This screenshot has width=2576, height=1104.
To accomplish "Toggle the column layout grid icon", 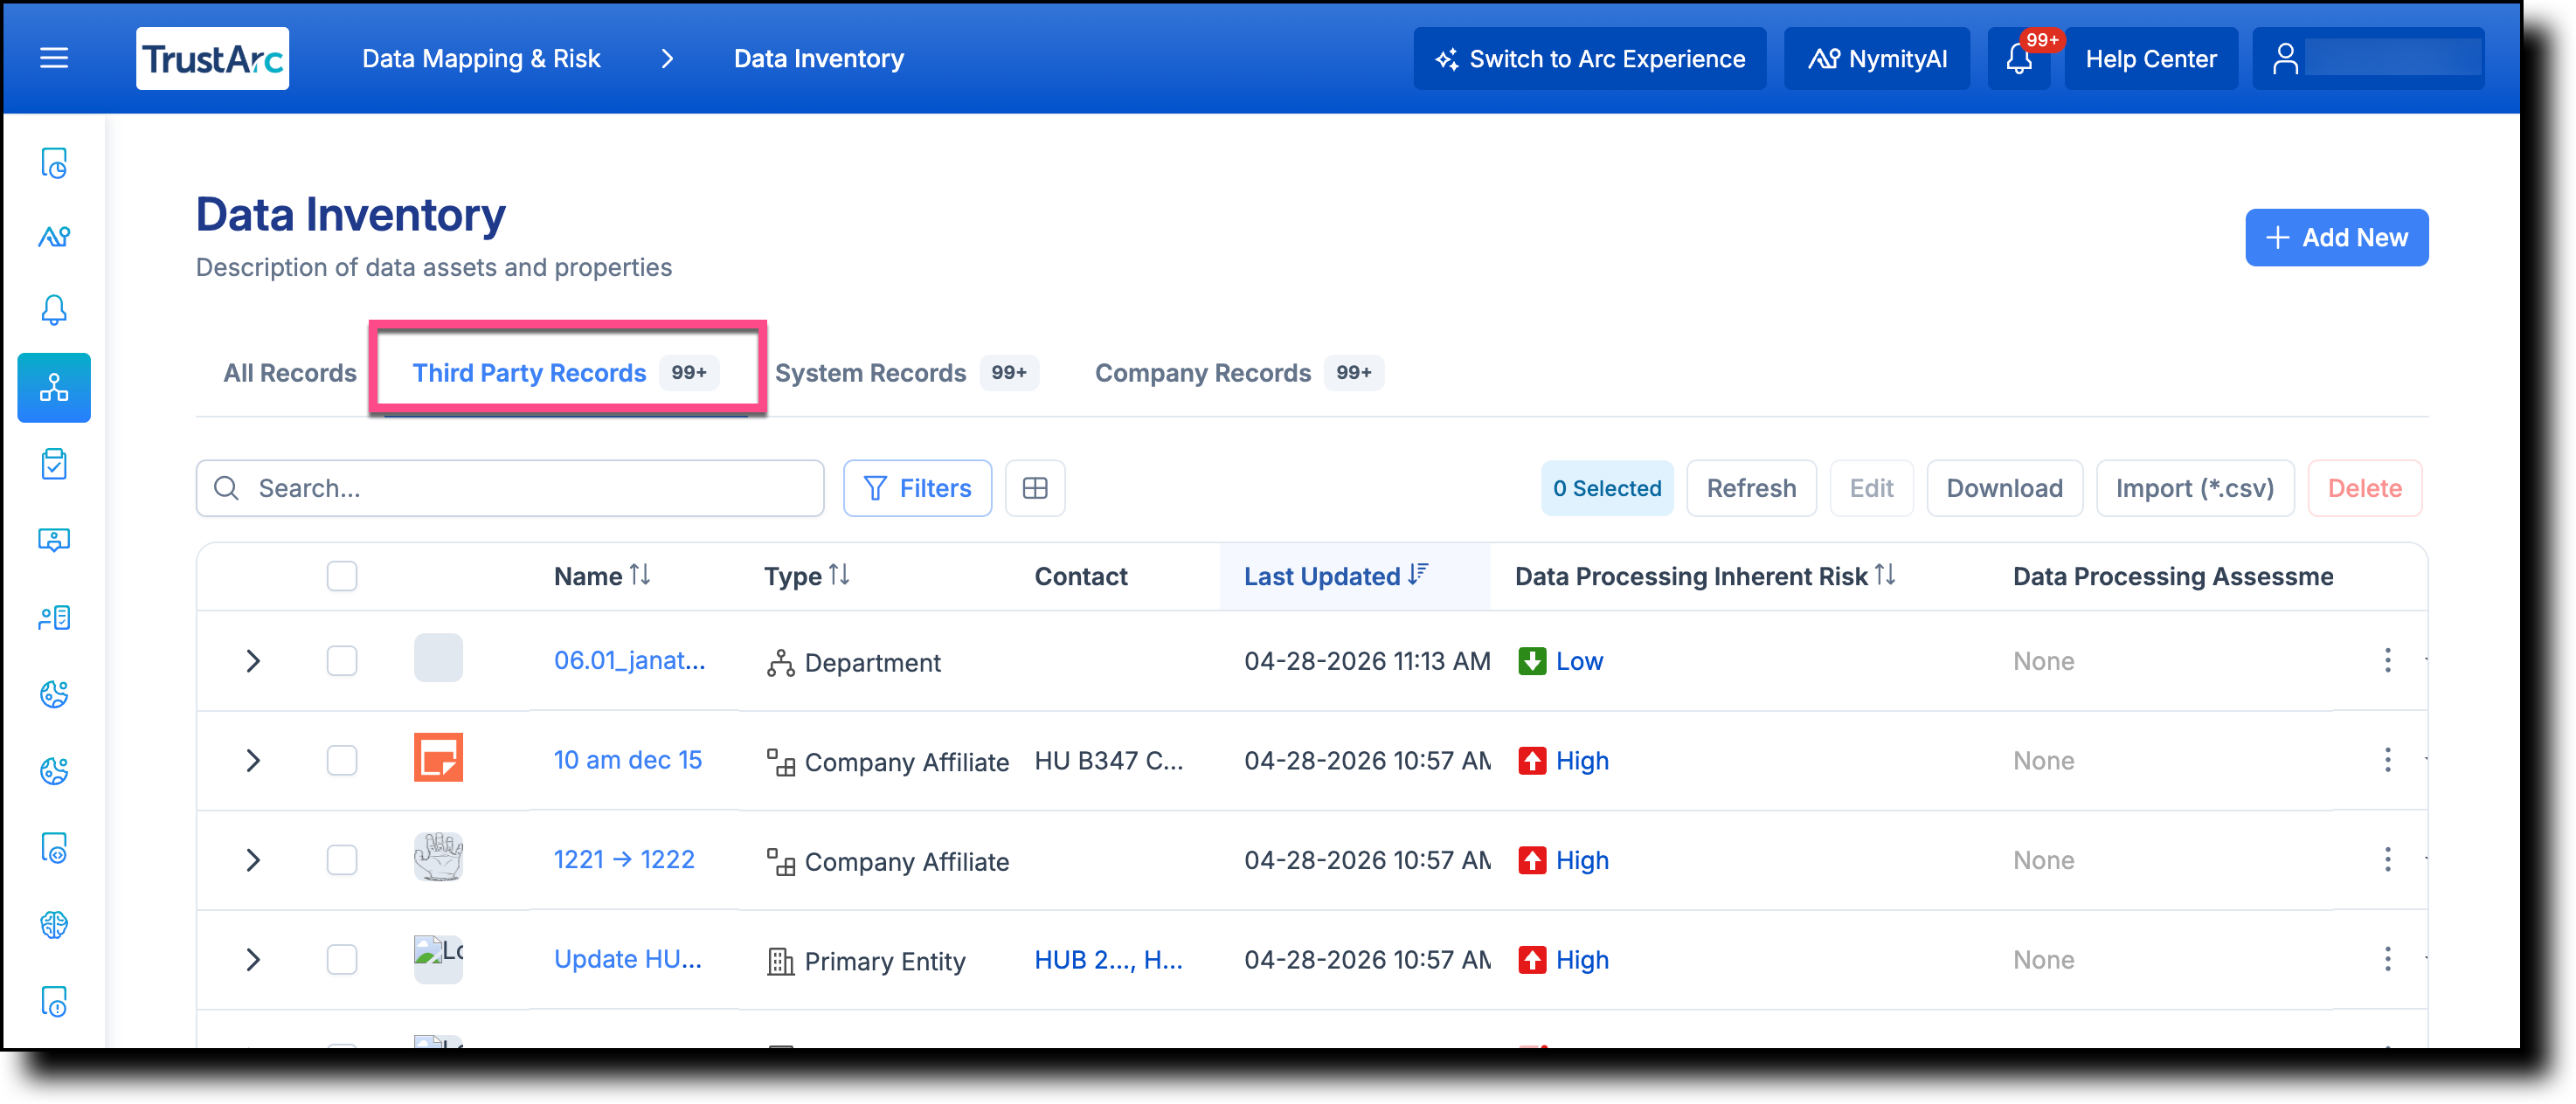I will tap(1035, 488).
